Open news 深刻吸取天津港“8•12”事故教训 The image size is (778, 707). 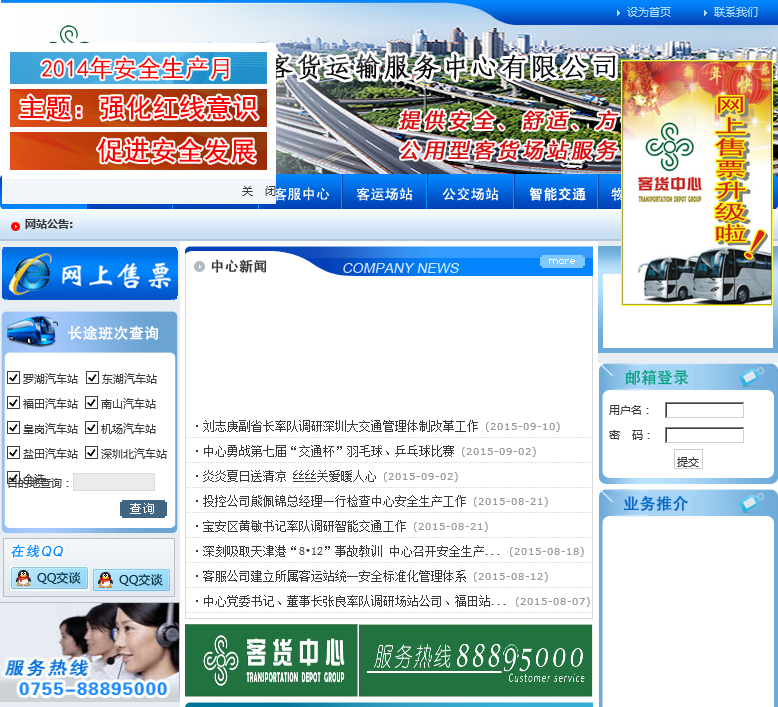click(352, 551)
